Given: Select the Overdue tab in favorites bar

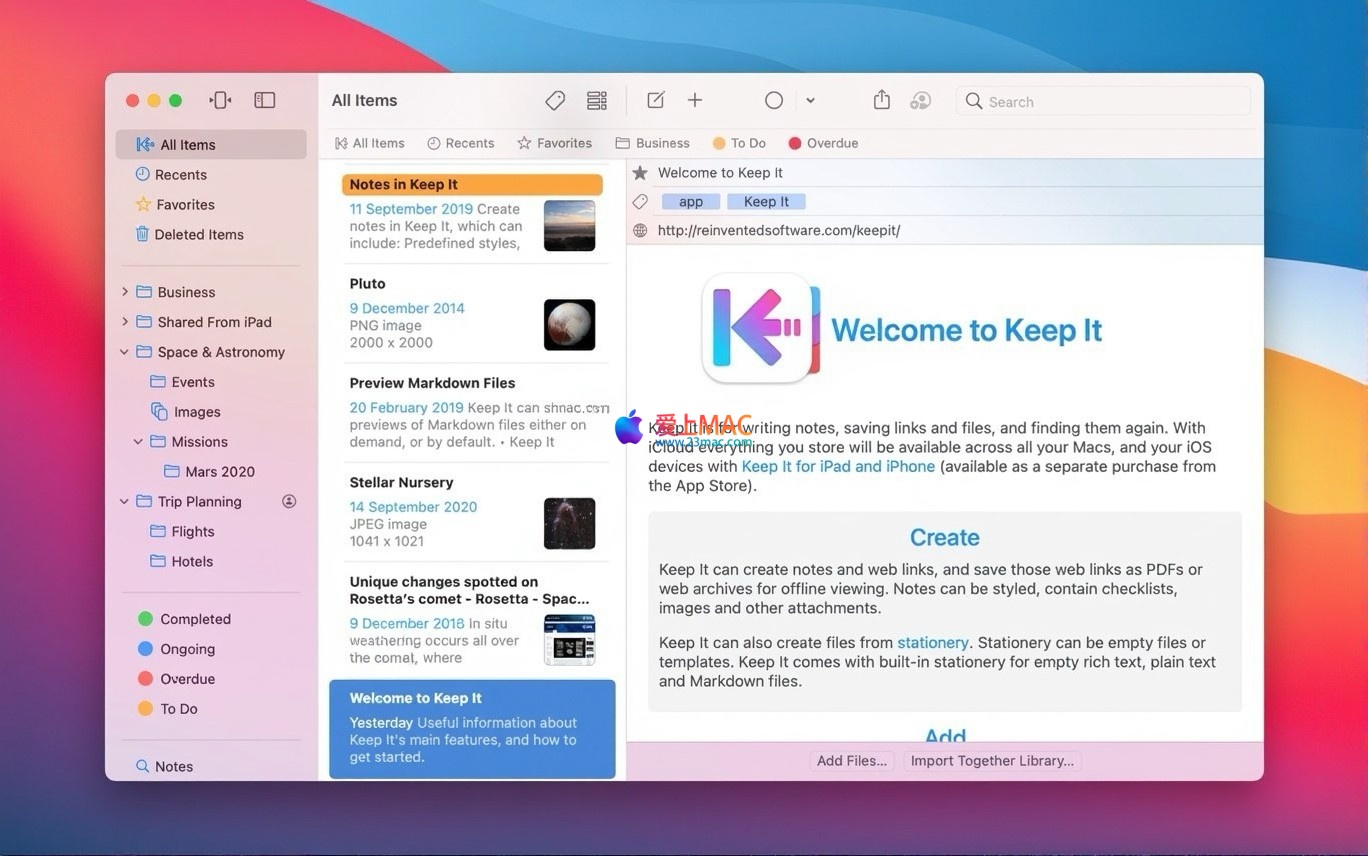Looking at the screenshot, I should 823,143.
